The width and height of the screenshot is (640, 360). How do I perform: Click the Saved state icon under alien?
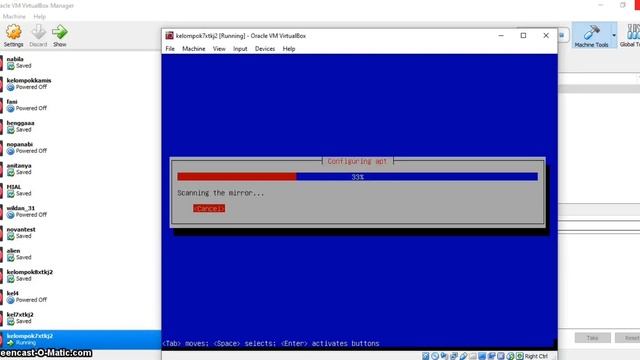(x=11, y=257)
